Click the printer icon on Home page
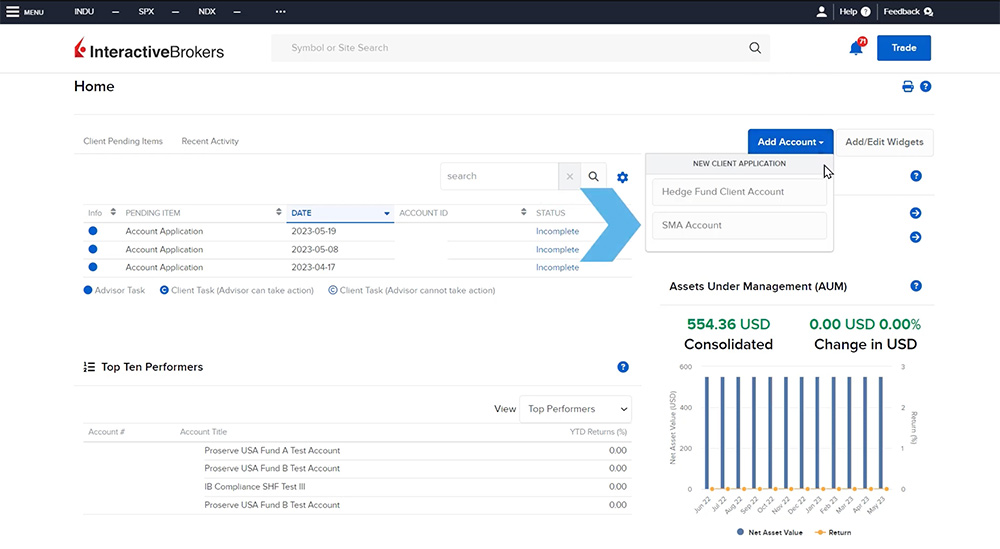The width and height of the screenshot is (1000, 549). pos(908,87)
